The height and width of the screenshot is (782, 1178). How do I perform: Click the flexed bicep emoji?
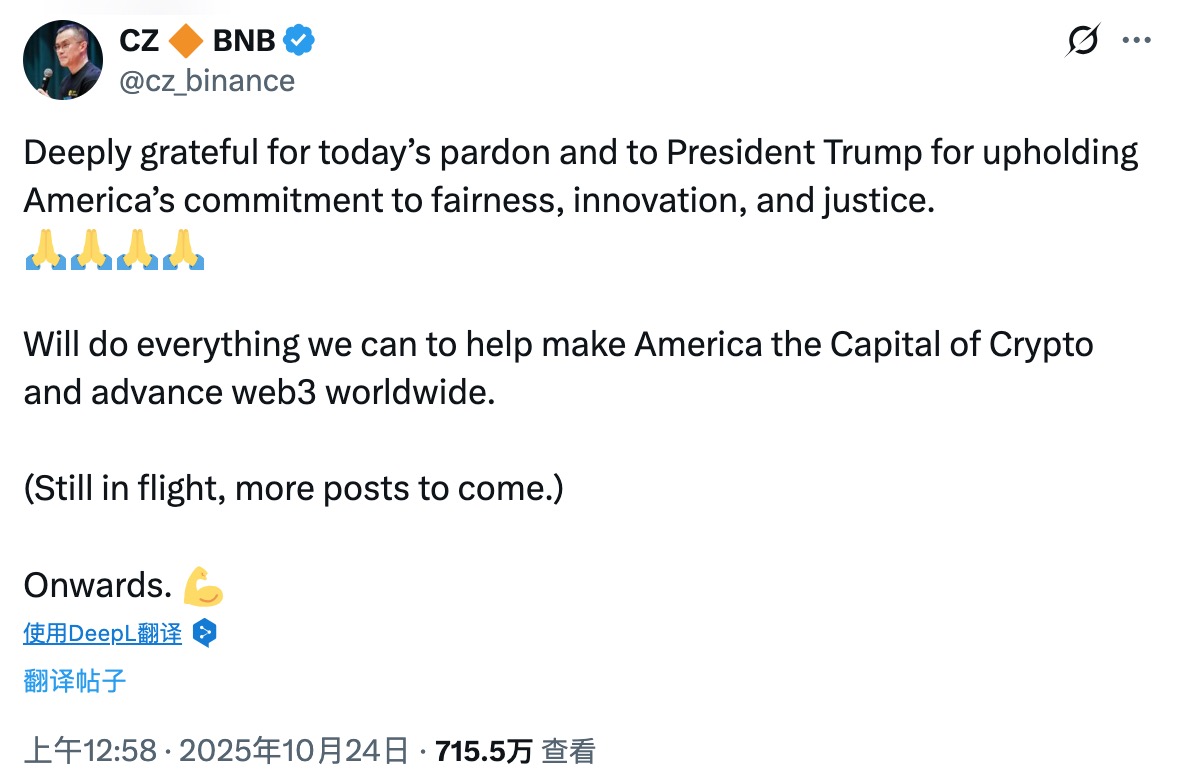[x=203, y=586]
